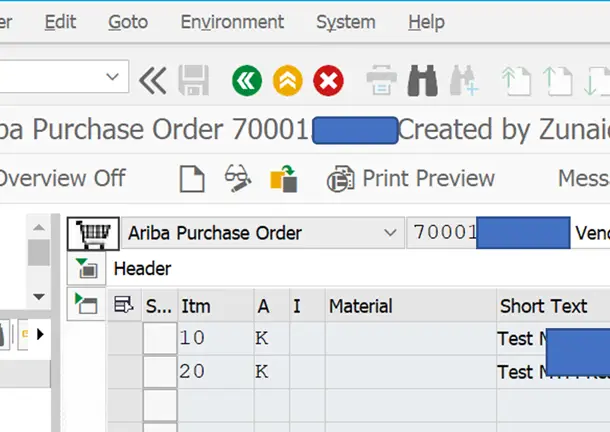Open the Help menu

point(426,22)
